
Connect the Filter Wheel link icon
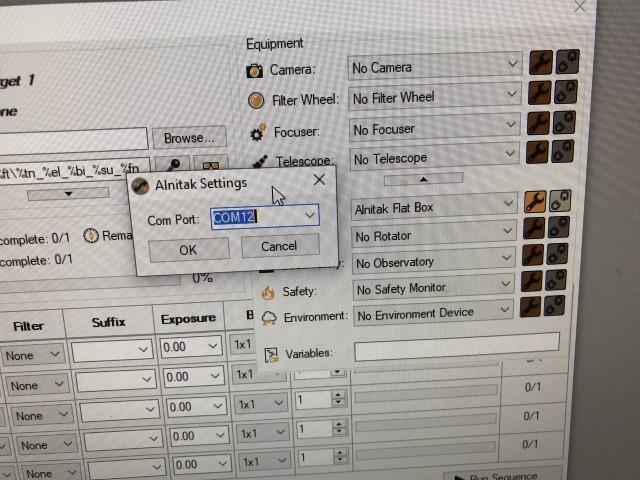tap(566, 92)
